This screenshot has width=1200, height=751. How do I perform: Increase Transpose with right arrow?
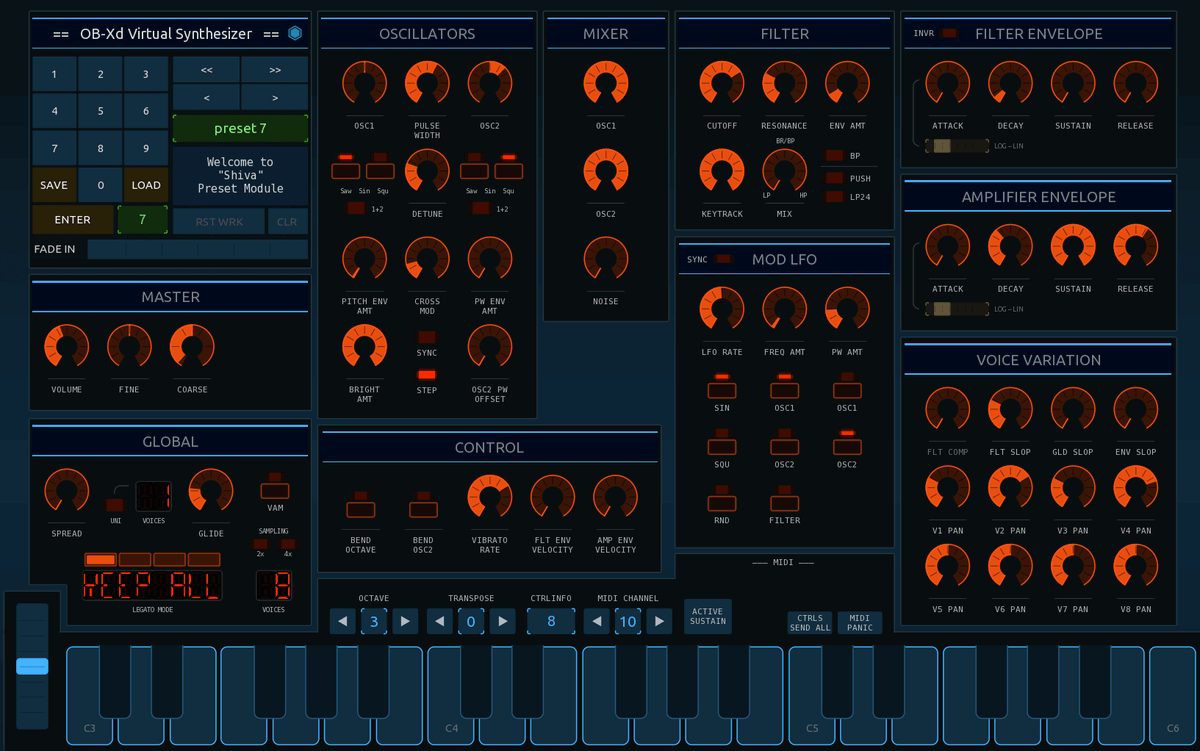pos(502,622)
